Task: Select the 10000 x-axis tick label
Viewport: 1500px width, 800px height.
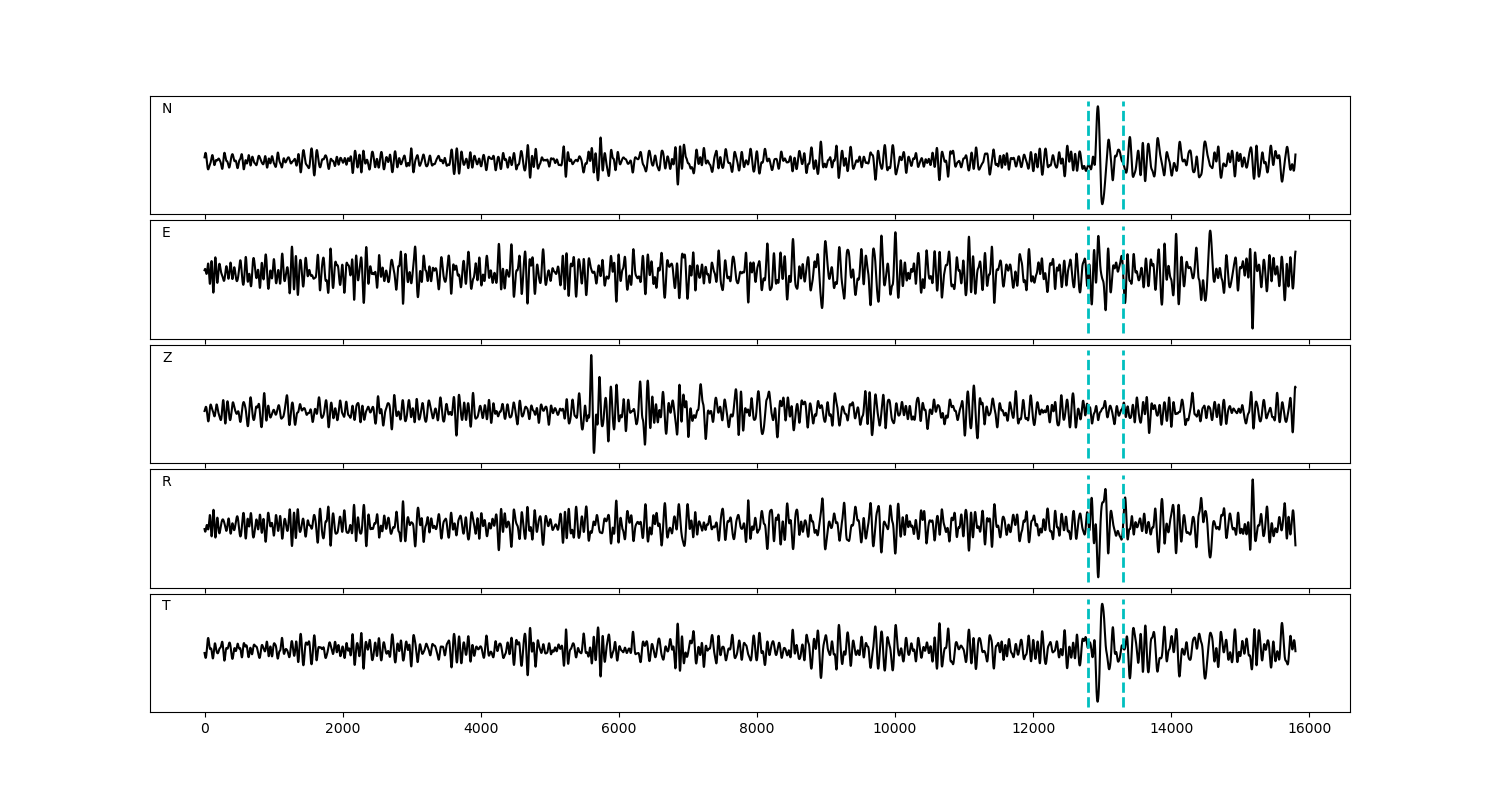Action: pos(895,729)
